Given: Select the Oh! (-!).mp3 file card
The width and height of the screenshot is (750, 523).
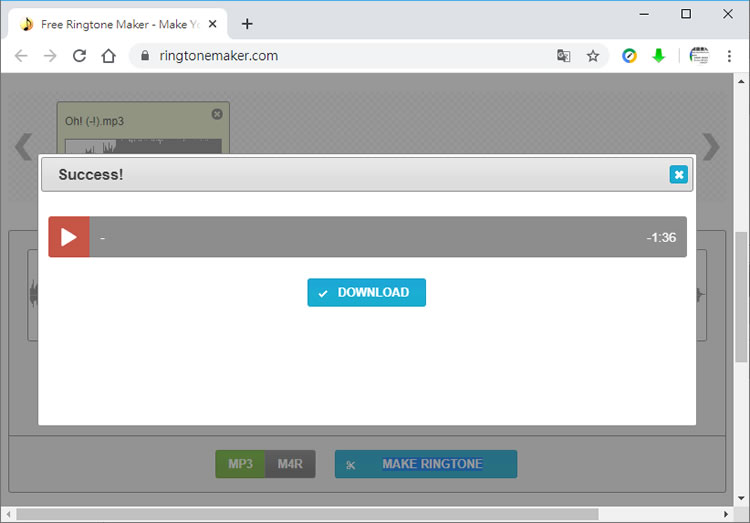Looking at the screenshot, I should click(x=143, y=127).
